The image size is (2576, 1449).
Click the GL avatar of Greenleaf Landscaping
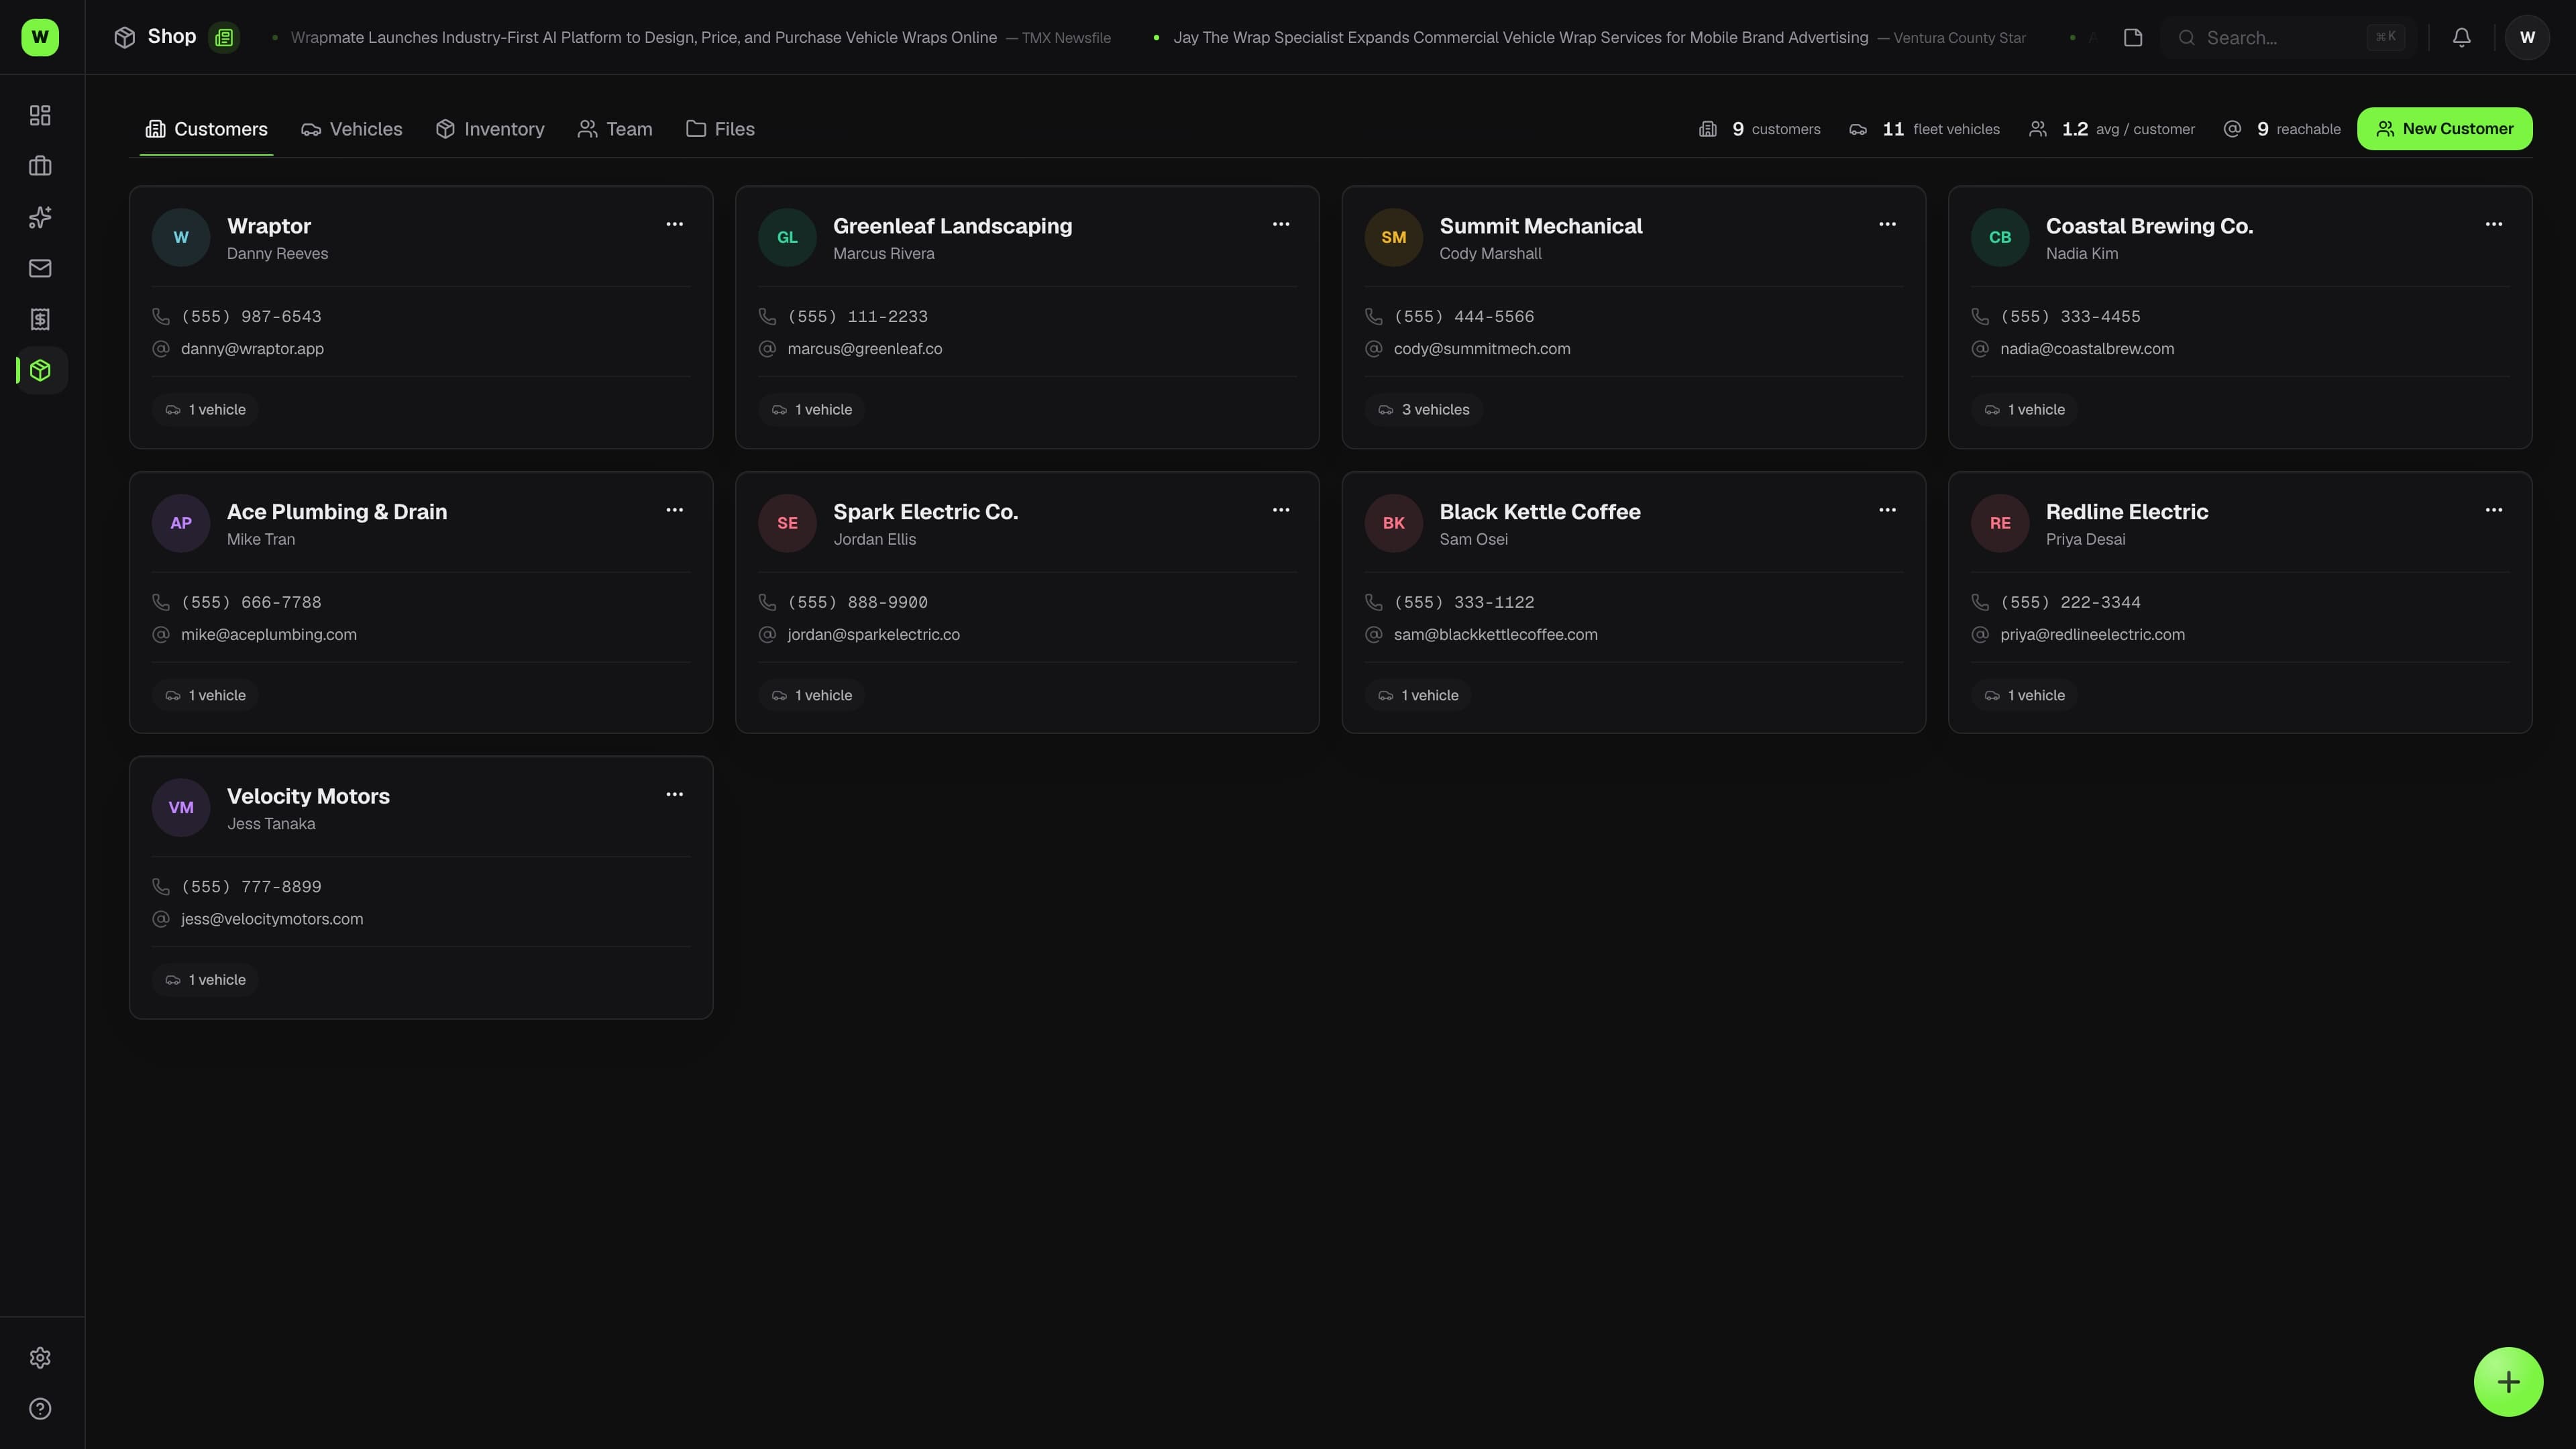coord(787,237)
